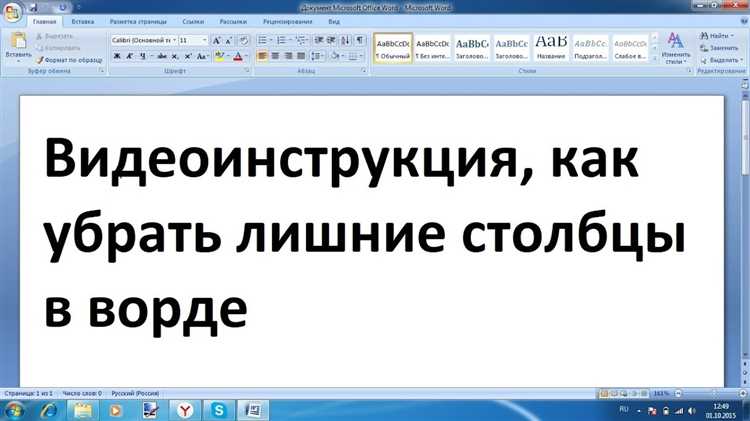Viewport: 750px width, 421px height.
Task: Click the Clear Formatting icon
Action: coord(243,41)
